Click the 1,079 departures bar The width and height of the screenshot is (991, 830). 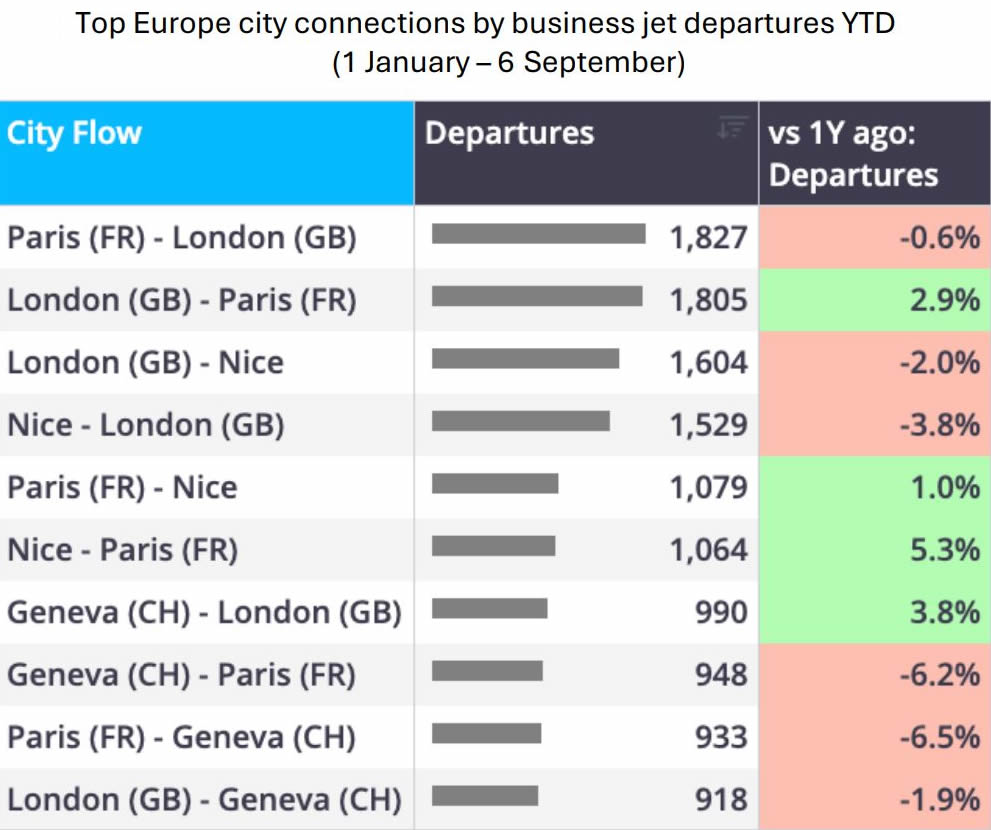point(495,484)
